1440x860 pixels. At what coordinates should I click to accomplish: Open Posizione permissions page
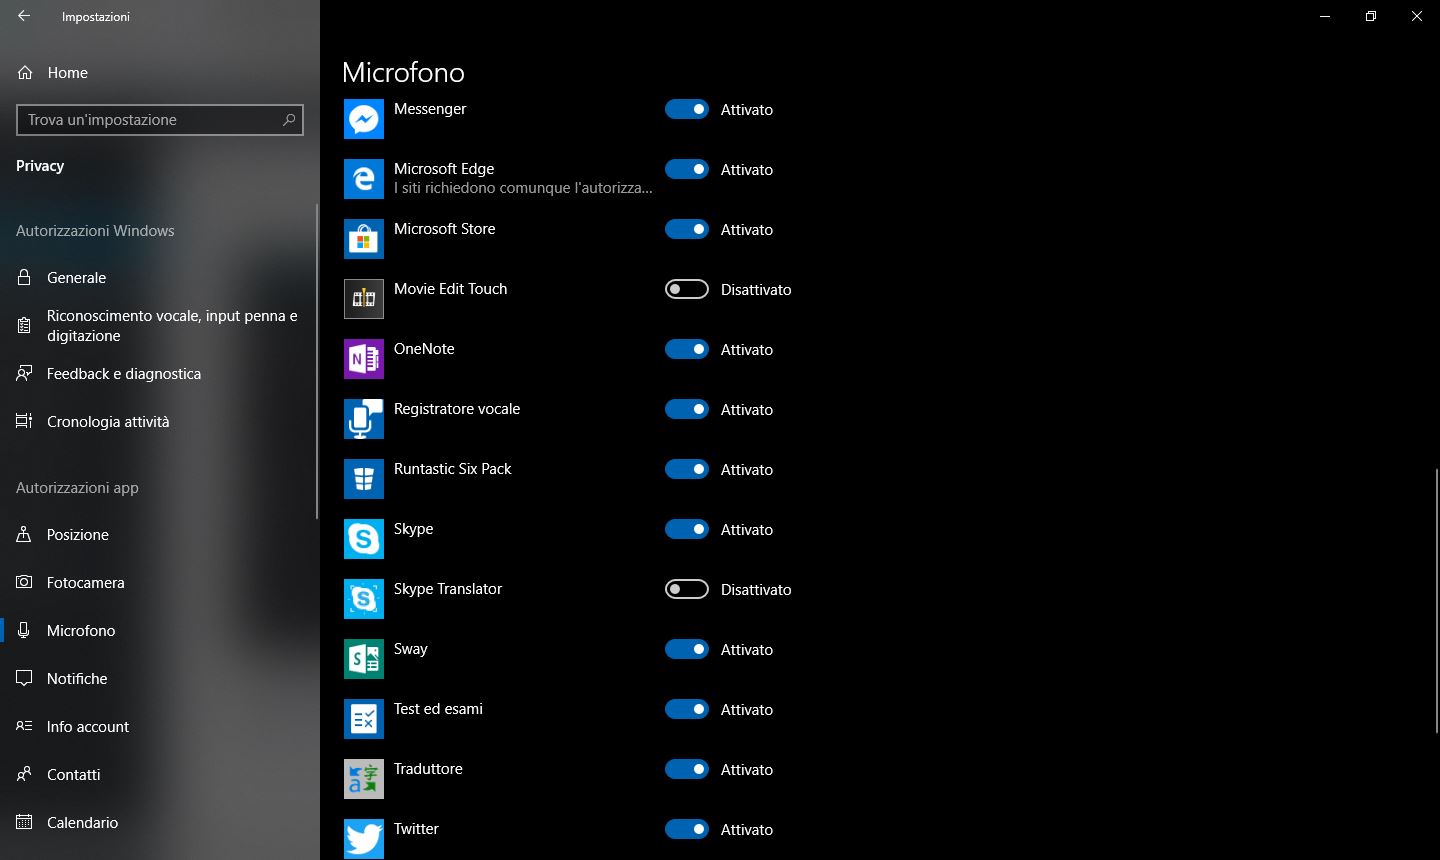160,534
